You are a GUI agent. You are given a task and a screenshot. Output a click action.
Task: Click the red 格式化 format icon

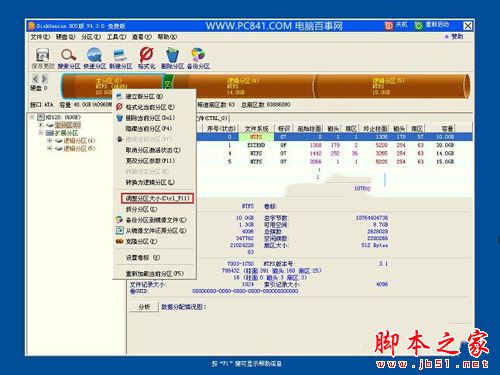click(x=146, y=55)
